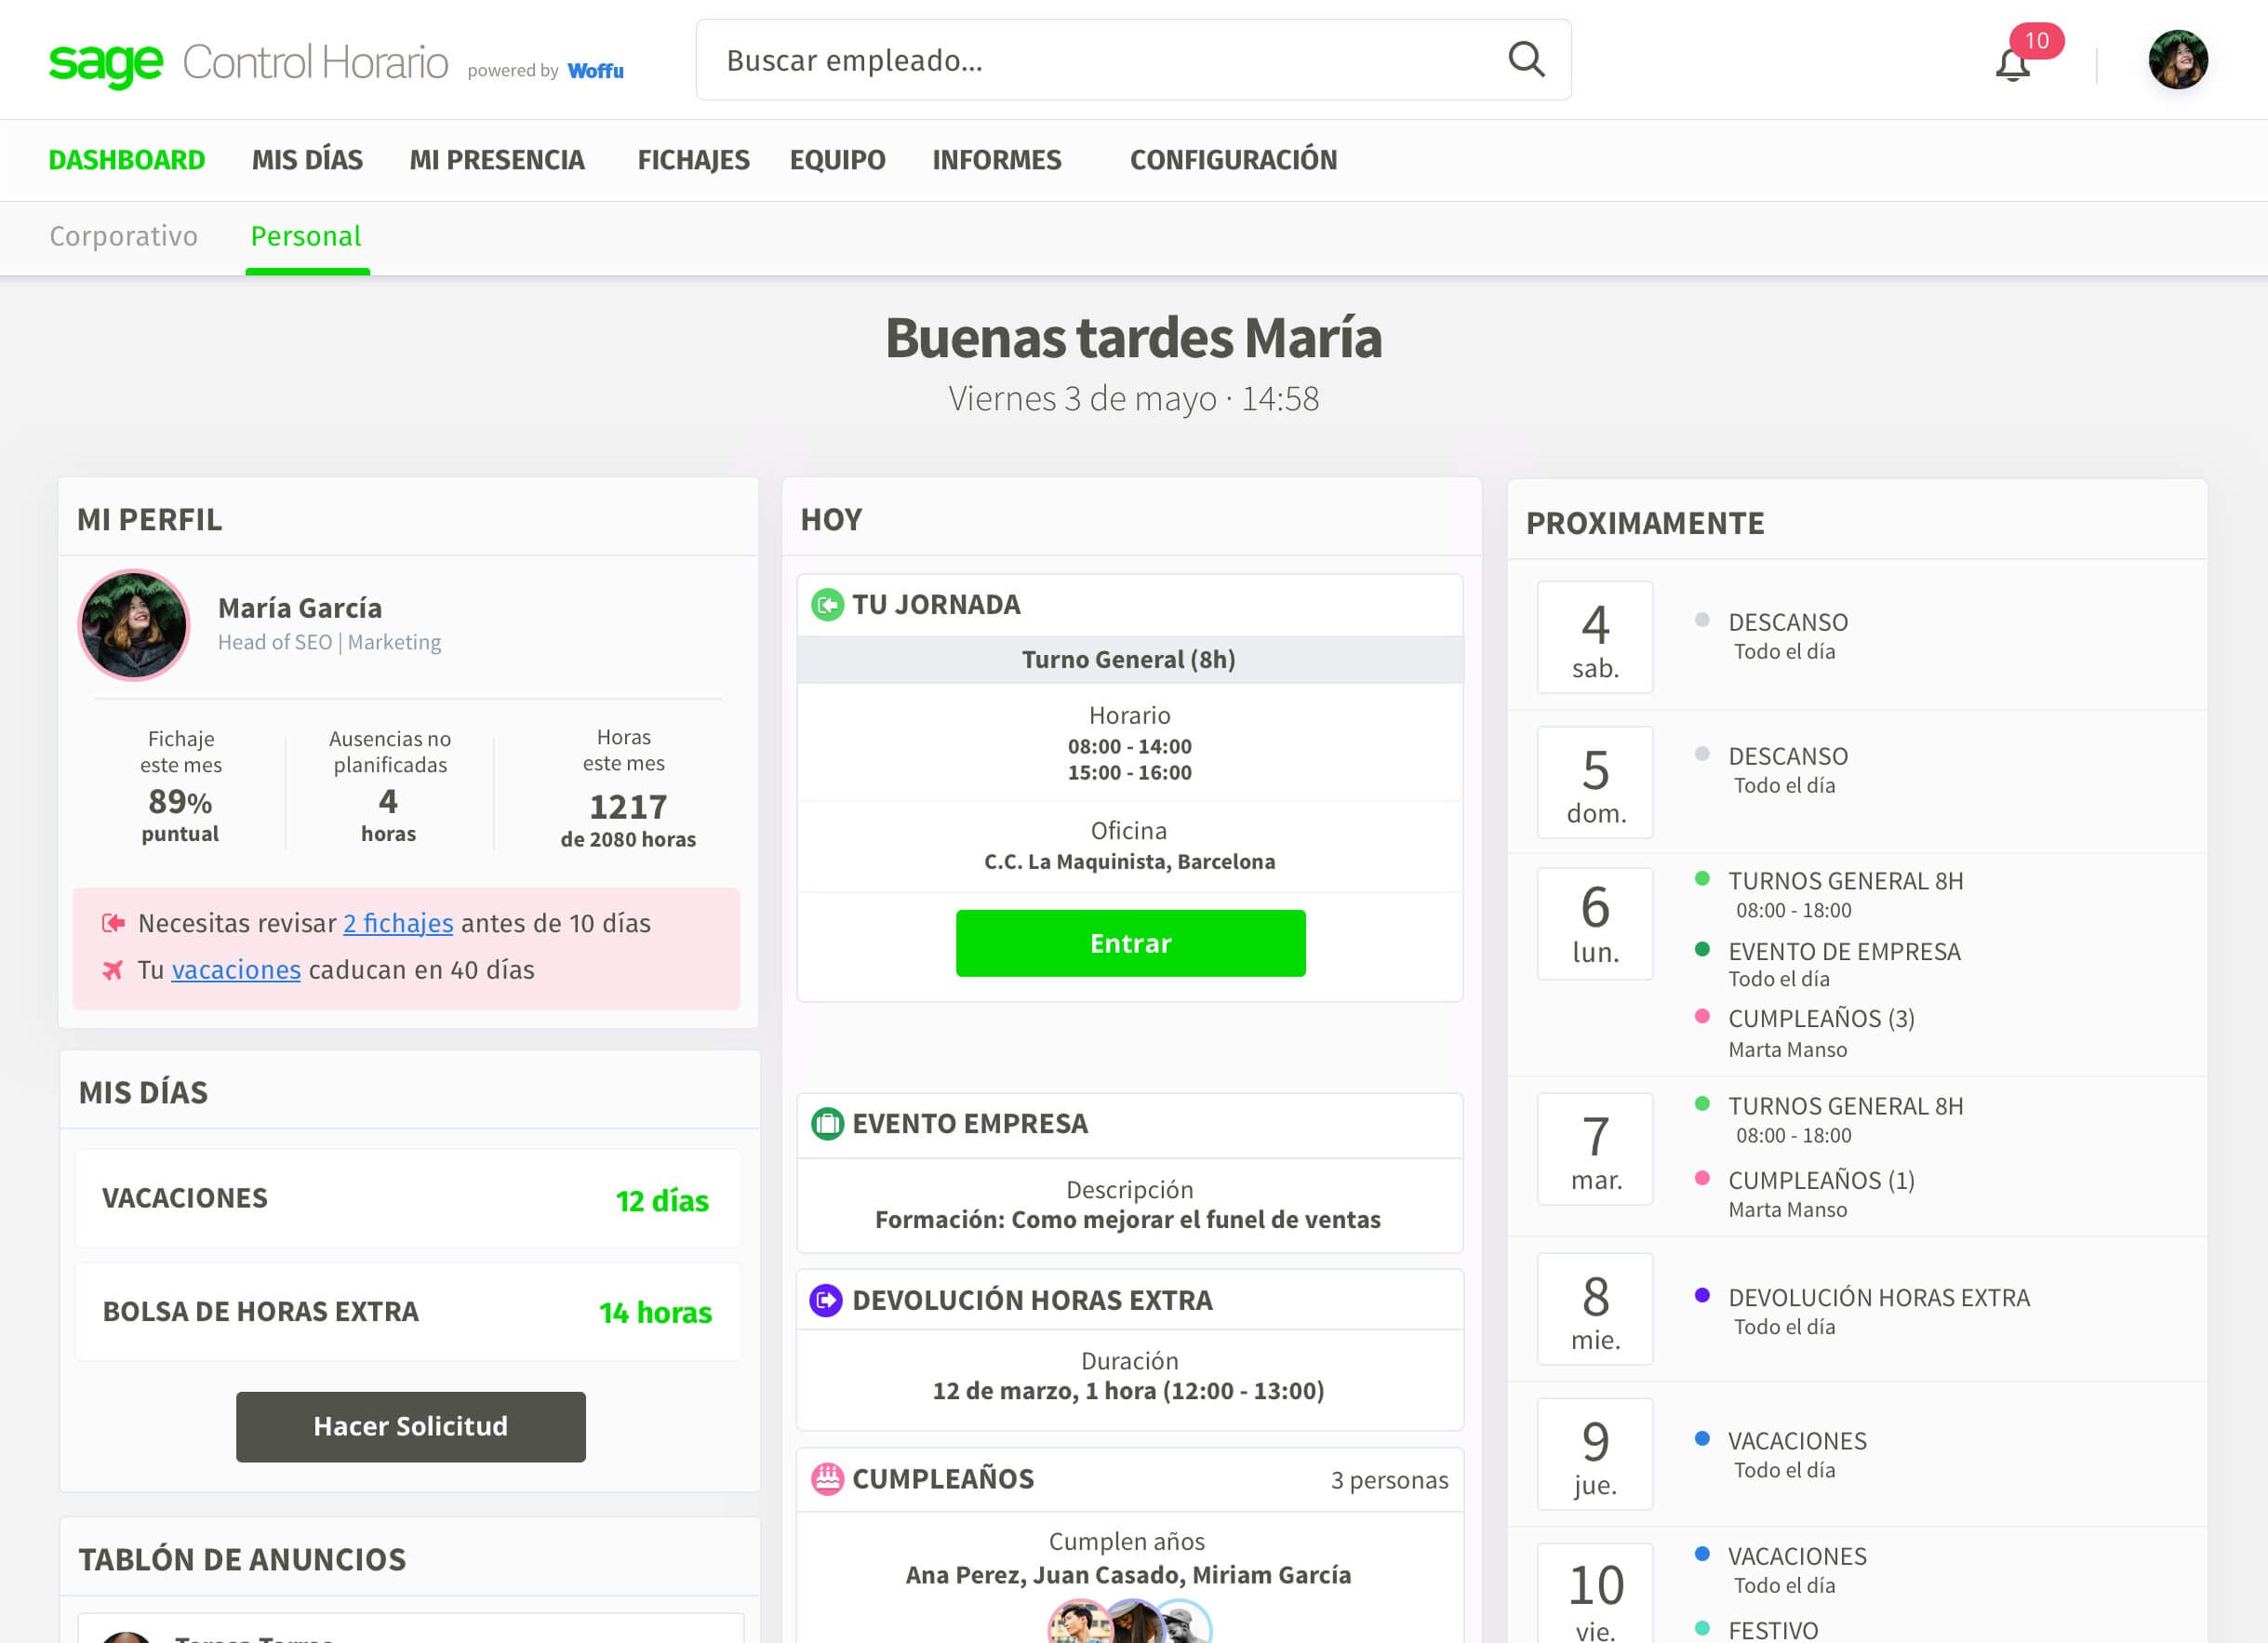Open the vacaciones link
Image resolution: width=2268 pixels, height=1643 pixels.
236,970
